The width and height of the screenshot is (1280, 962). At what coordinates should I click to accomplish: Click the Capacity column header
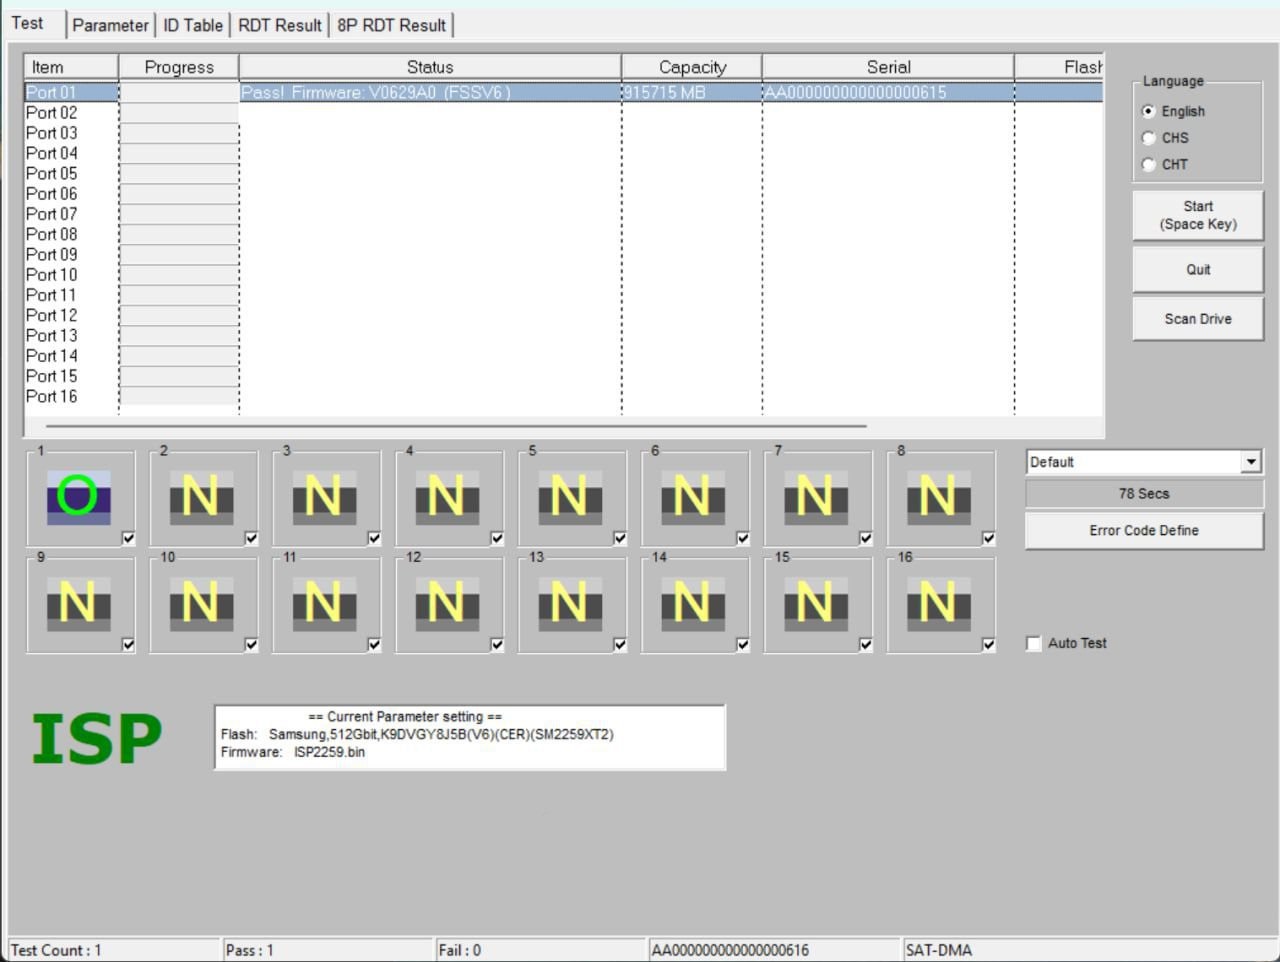[692, 67]
